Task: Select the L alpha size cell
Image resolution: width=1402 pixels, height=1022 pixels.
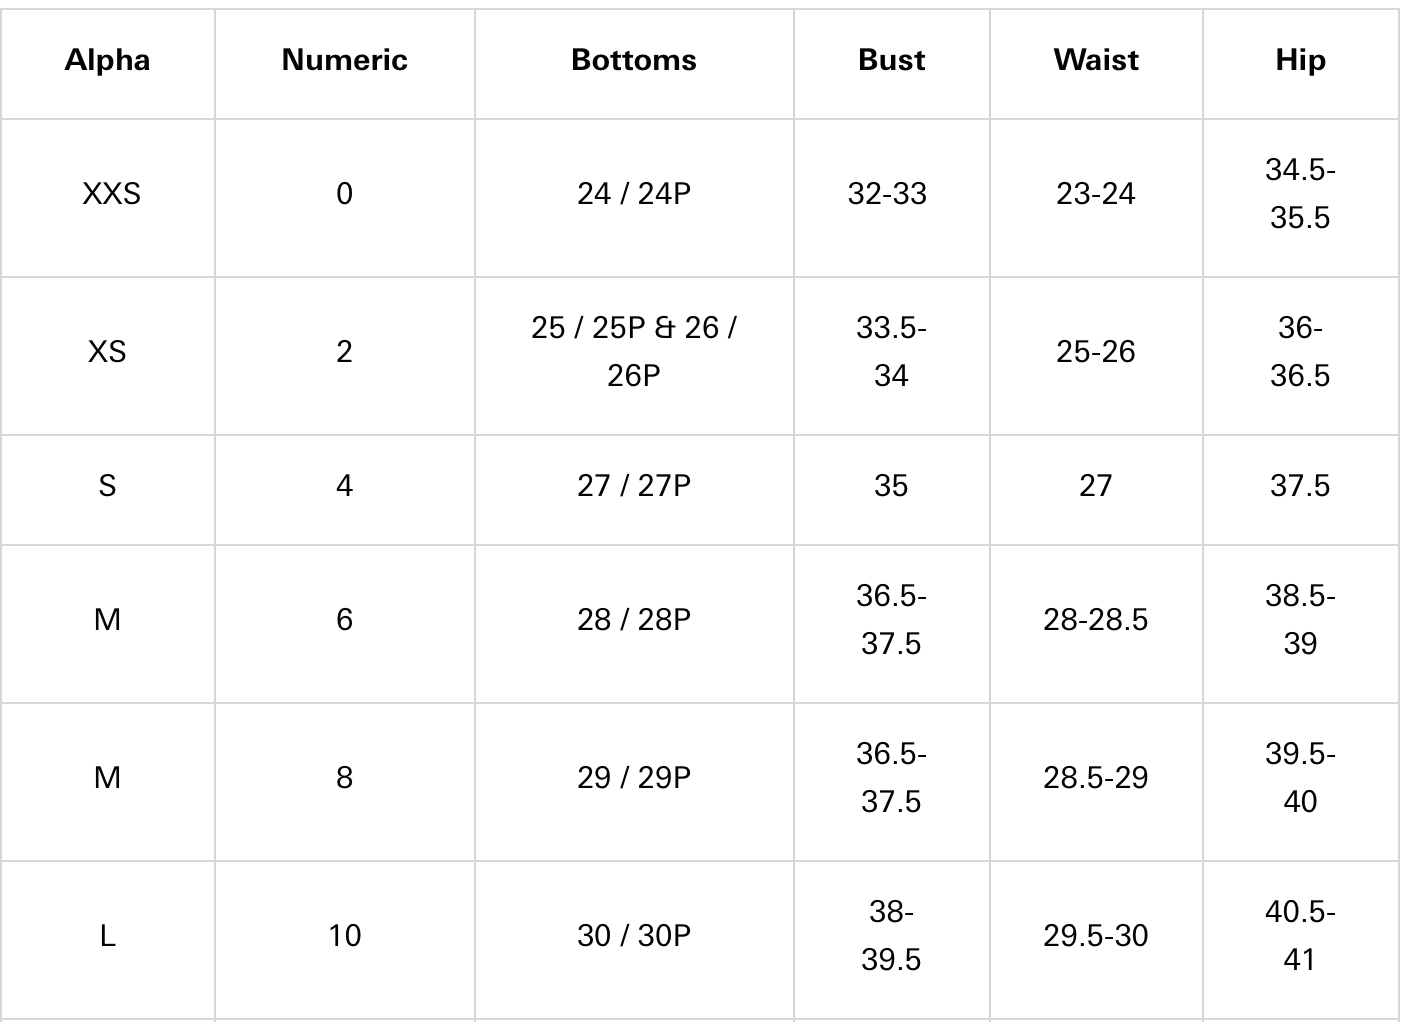Action: pos(107,935)
